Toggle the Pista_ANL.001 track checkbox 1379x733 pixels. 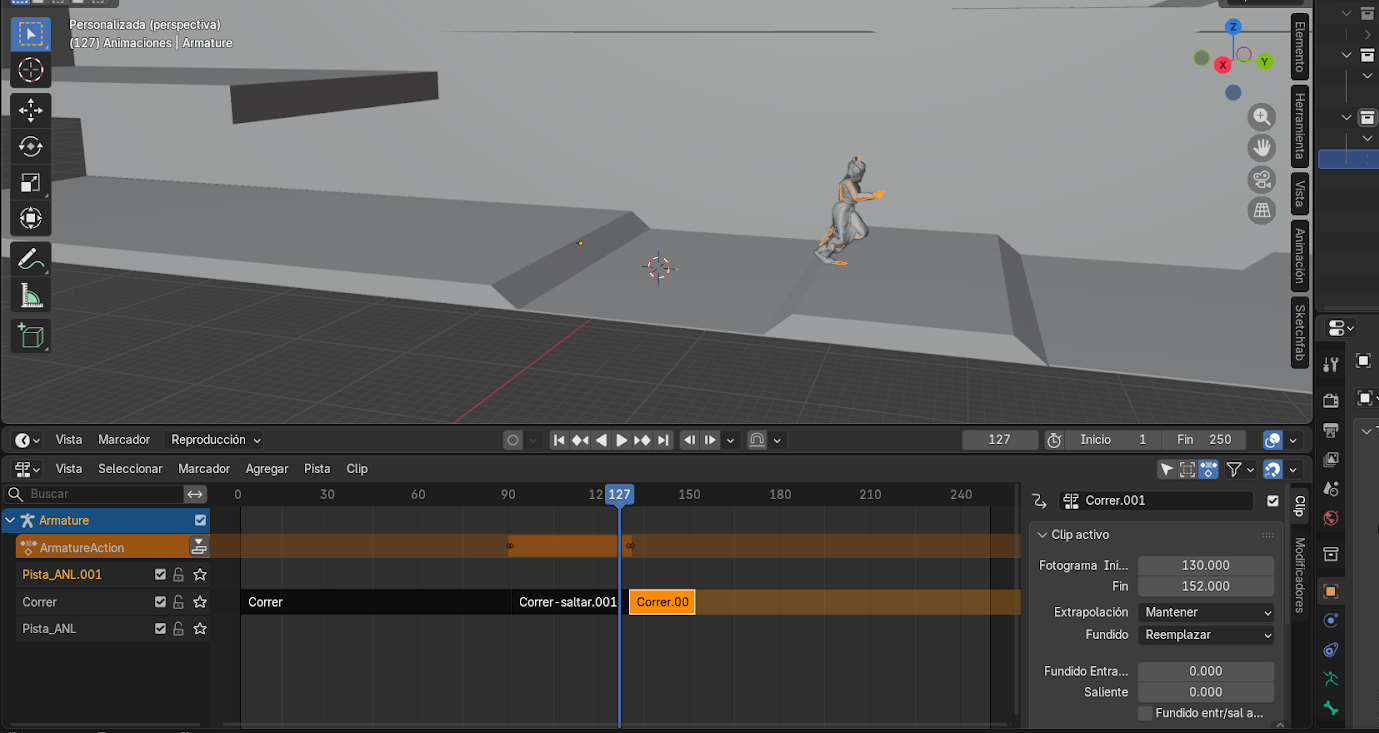tap(160, 575)
